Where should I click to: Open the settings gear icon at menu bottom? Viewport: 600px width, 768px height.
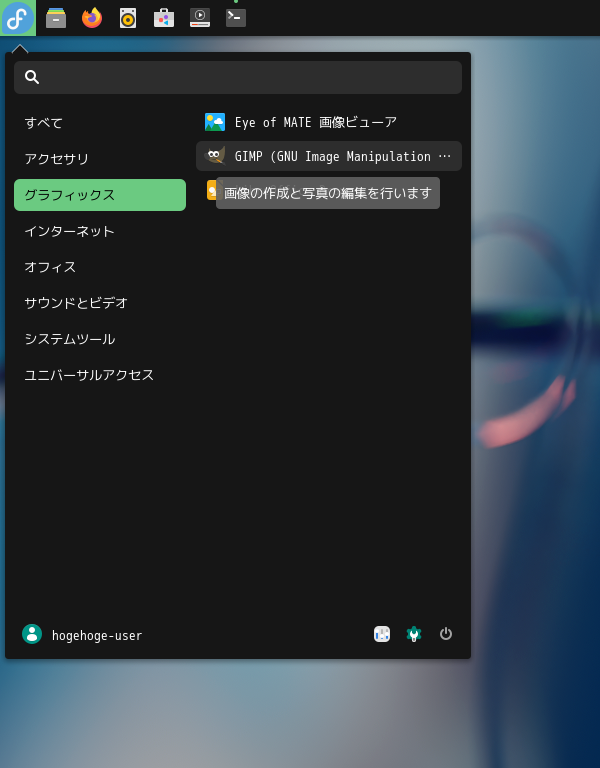pyautogui.click(x=414, y=634)
